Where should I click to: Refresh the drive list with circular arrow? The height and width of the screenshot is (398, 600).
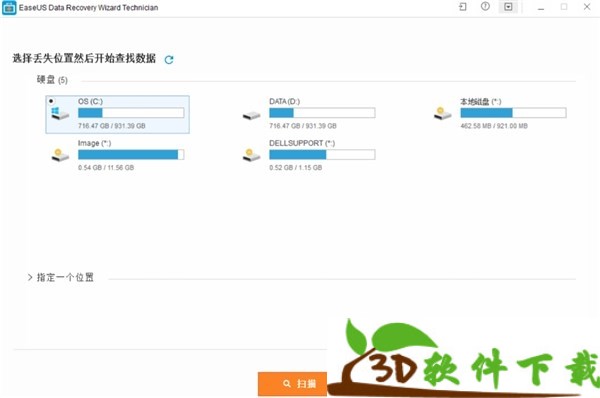point(169,59)
